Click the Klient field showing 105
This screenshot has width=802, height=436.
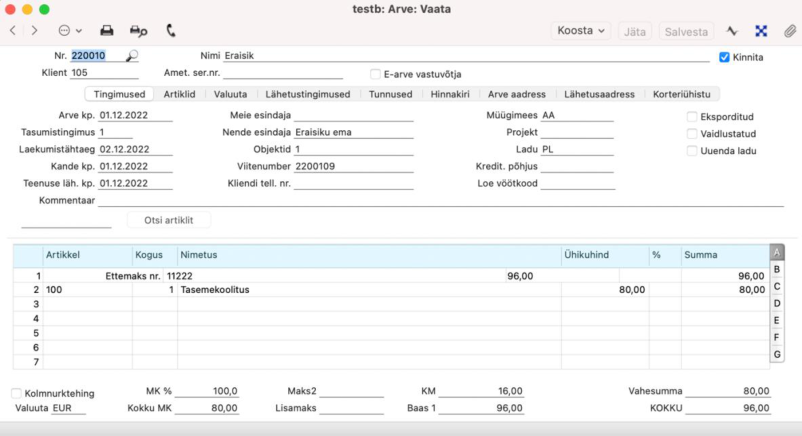[x=104, y=73]
